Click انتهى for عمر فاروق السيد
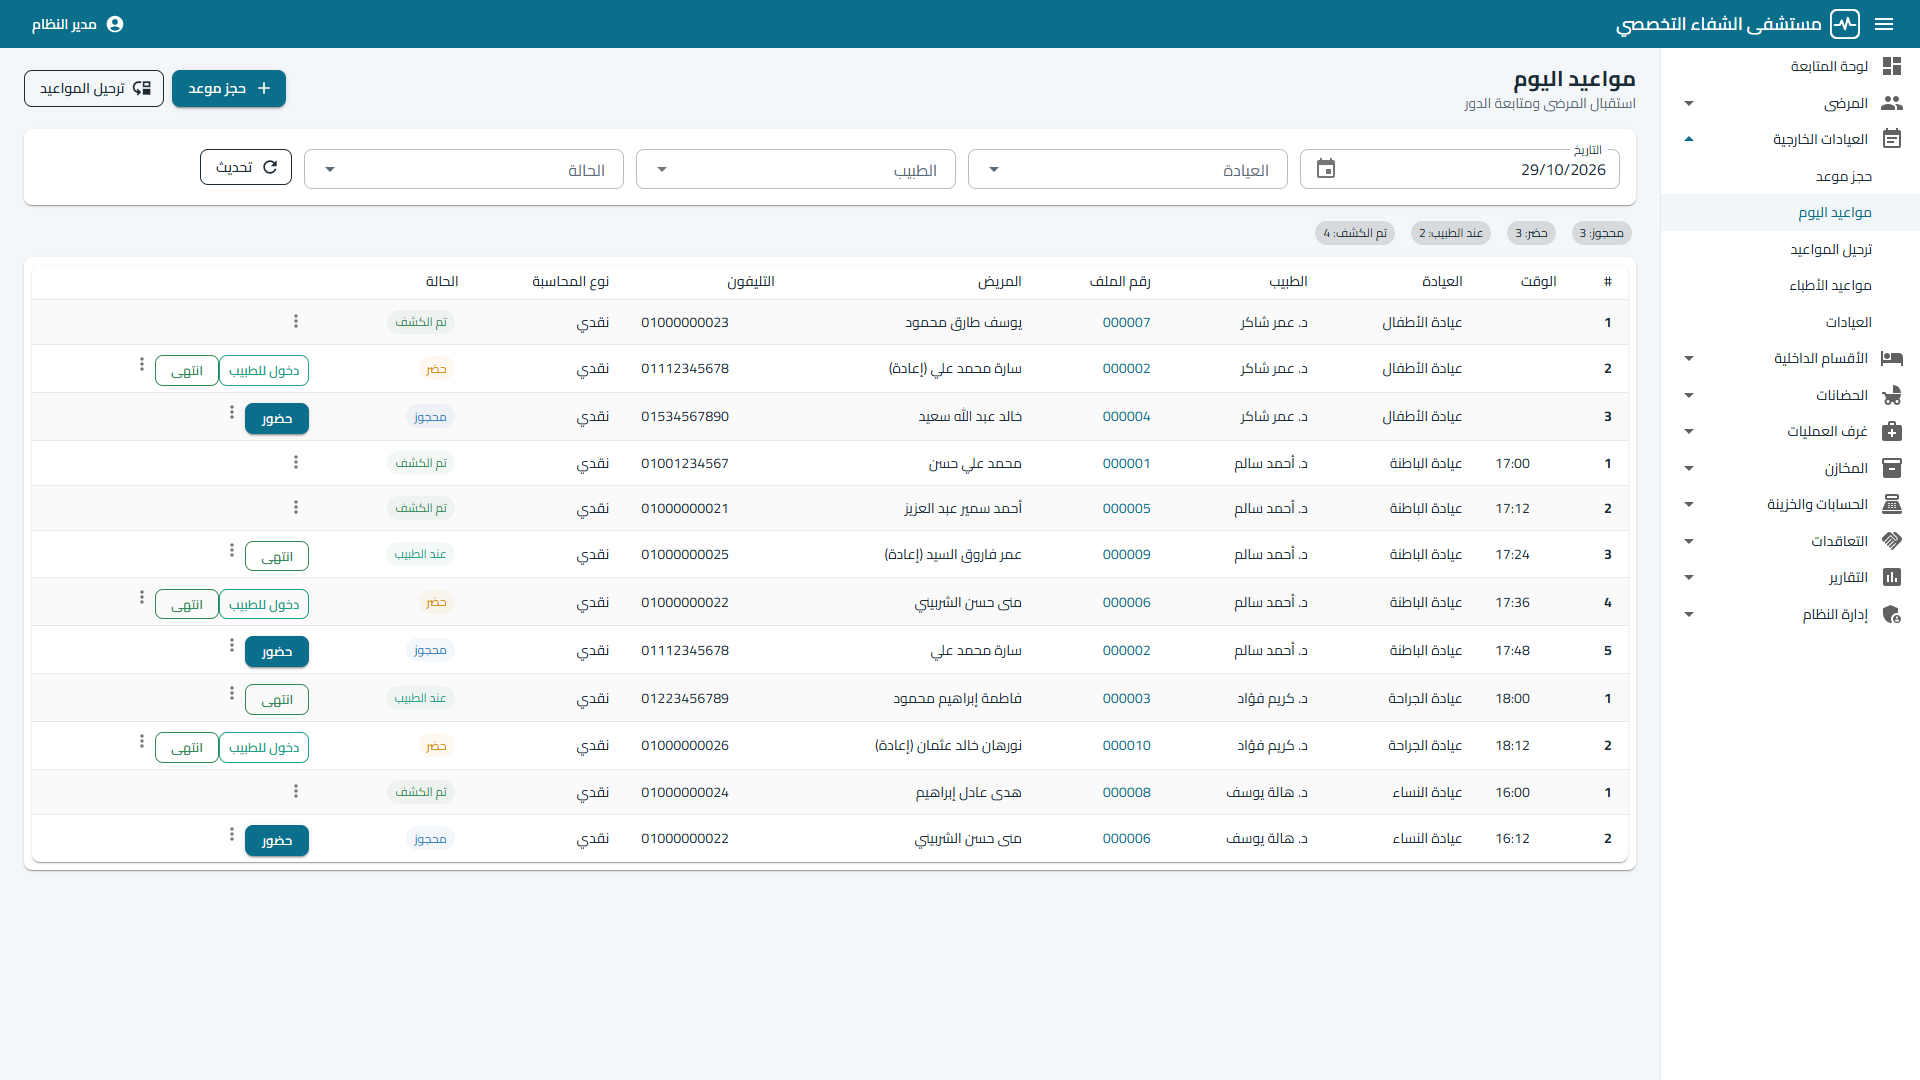Image resolution: width=1920 pixels, height=1080 pixels. [x=277, y=556]
